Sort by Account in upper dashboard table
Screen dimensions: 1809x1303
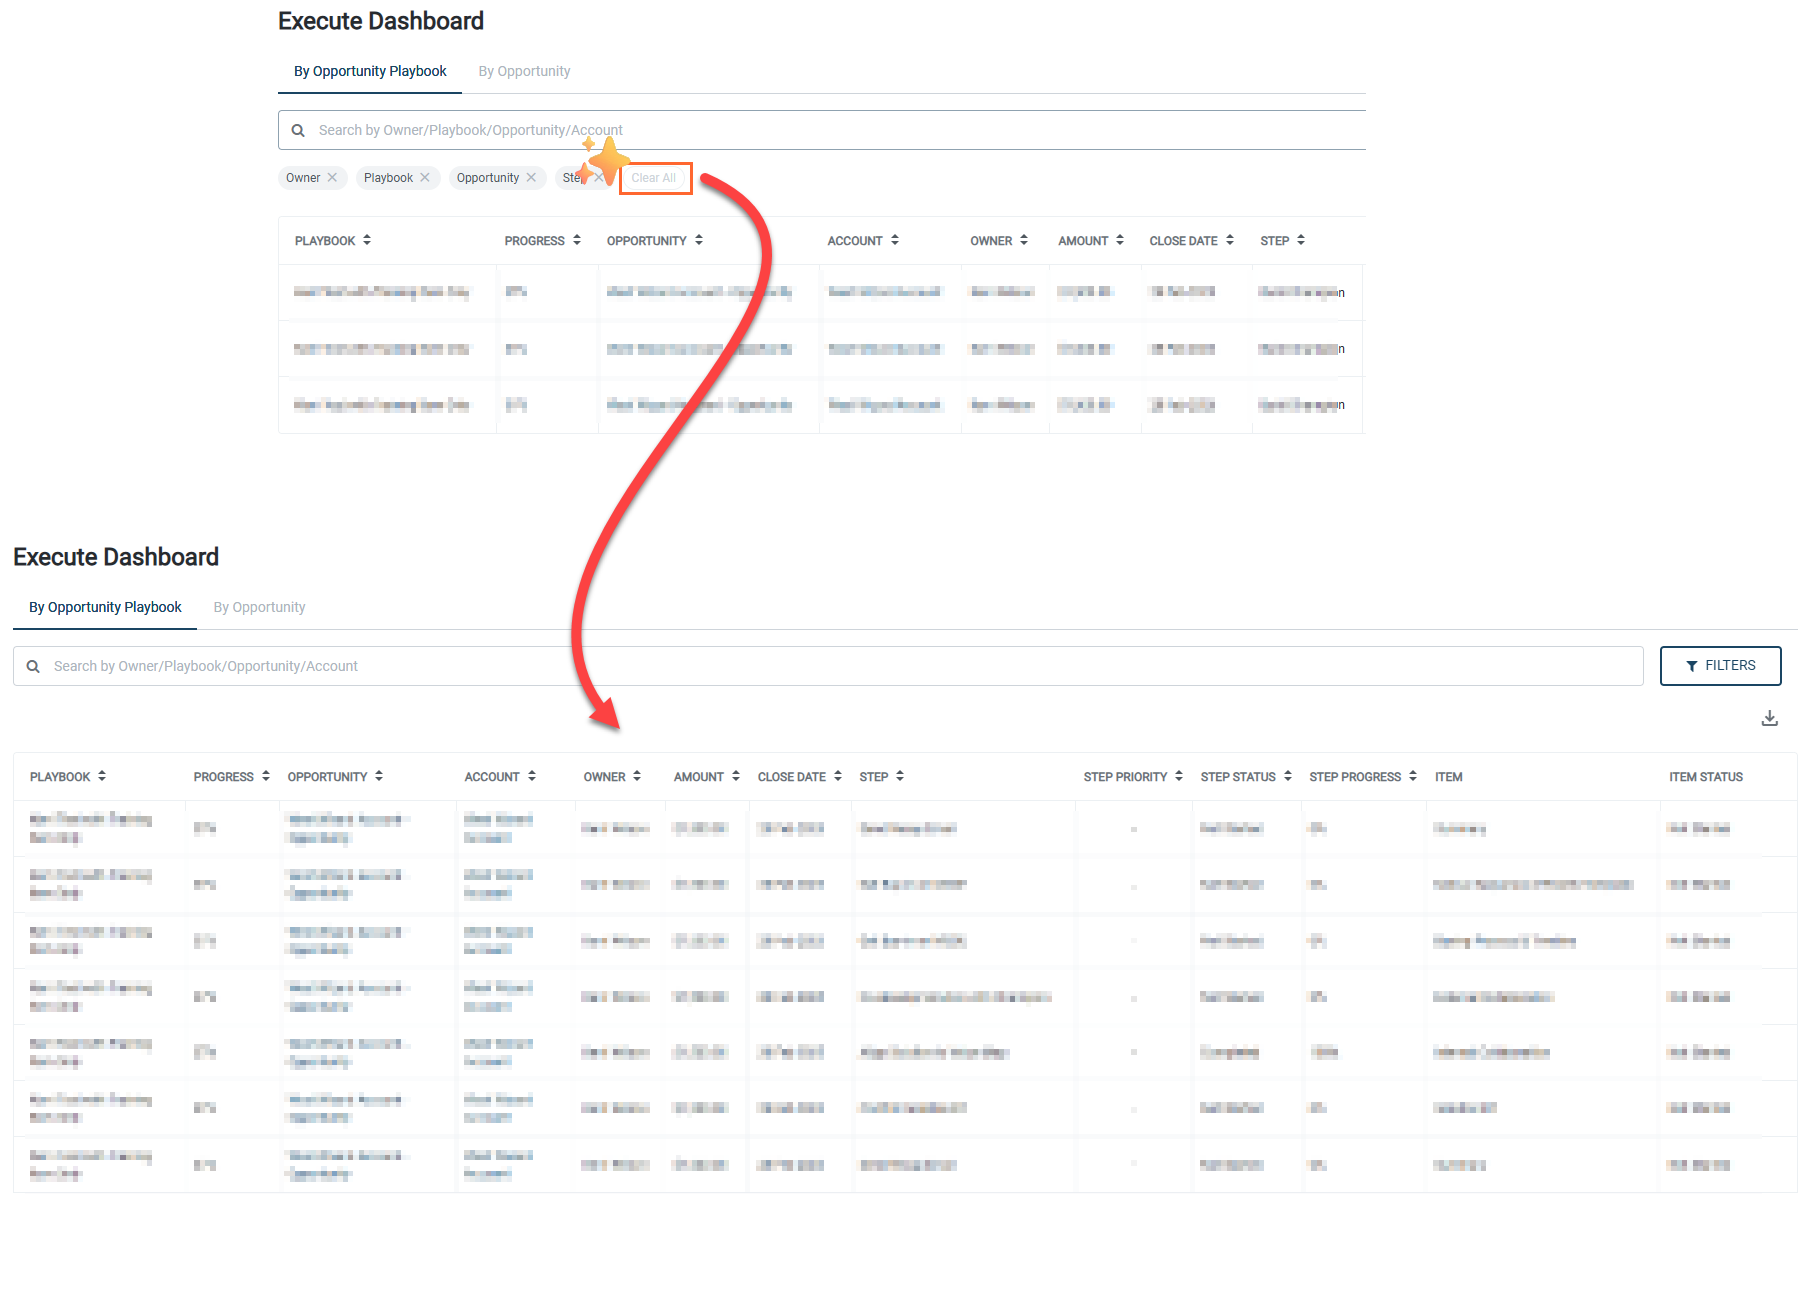tap(895, 240)
